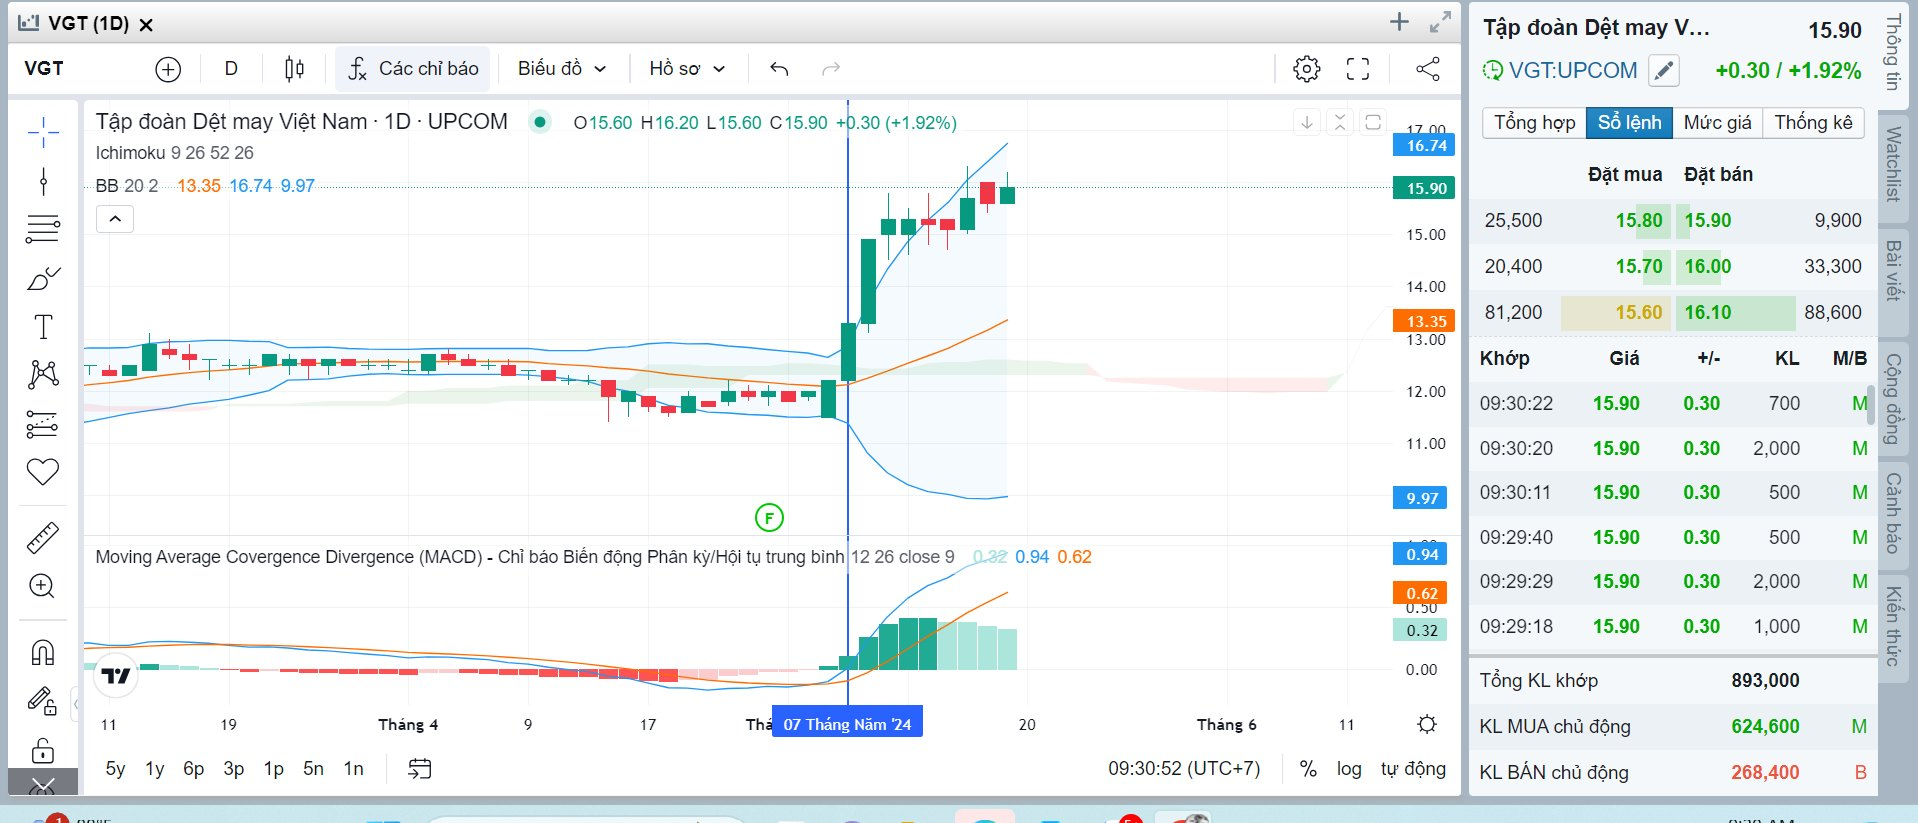The image size is (1918, 823).
Task: Redo the last chart action
Action: coord(830,69)
